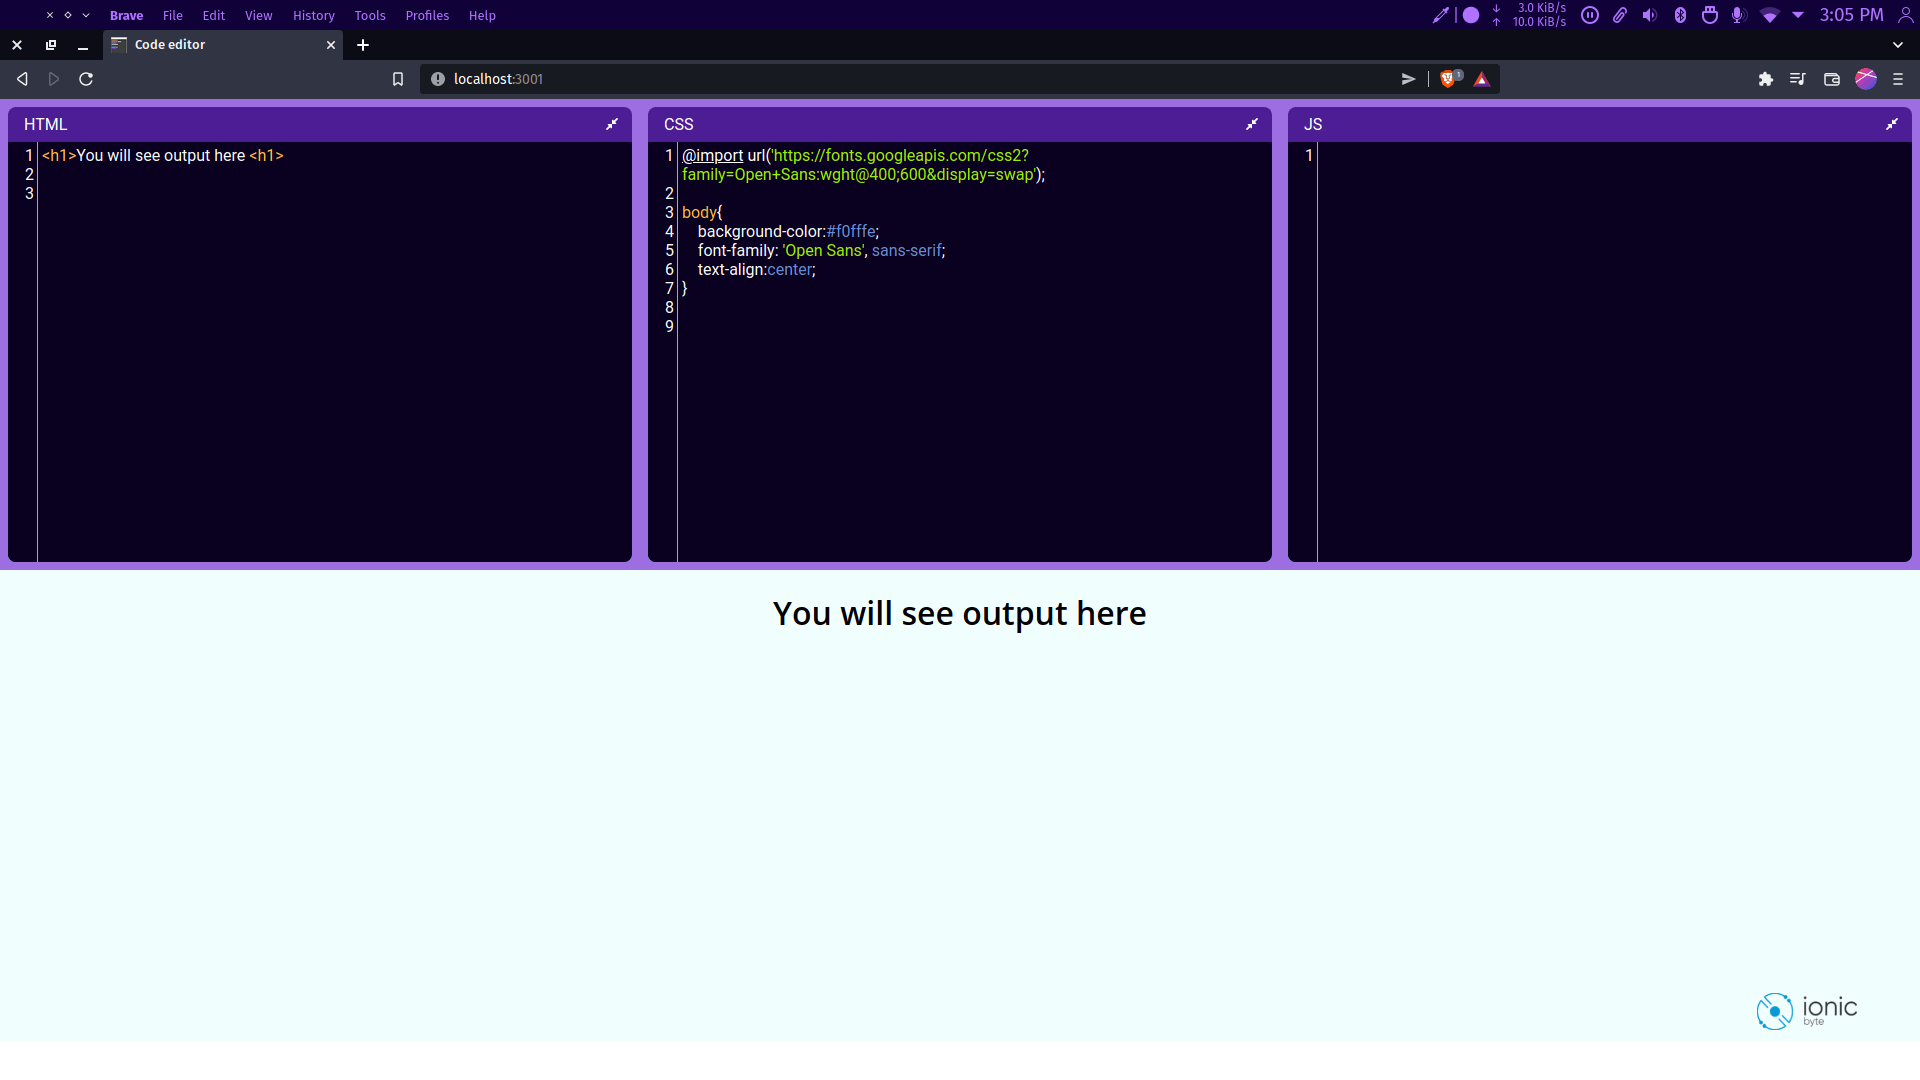
Task: Expand the system tray arrow
Action: click(1798, 15)
